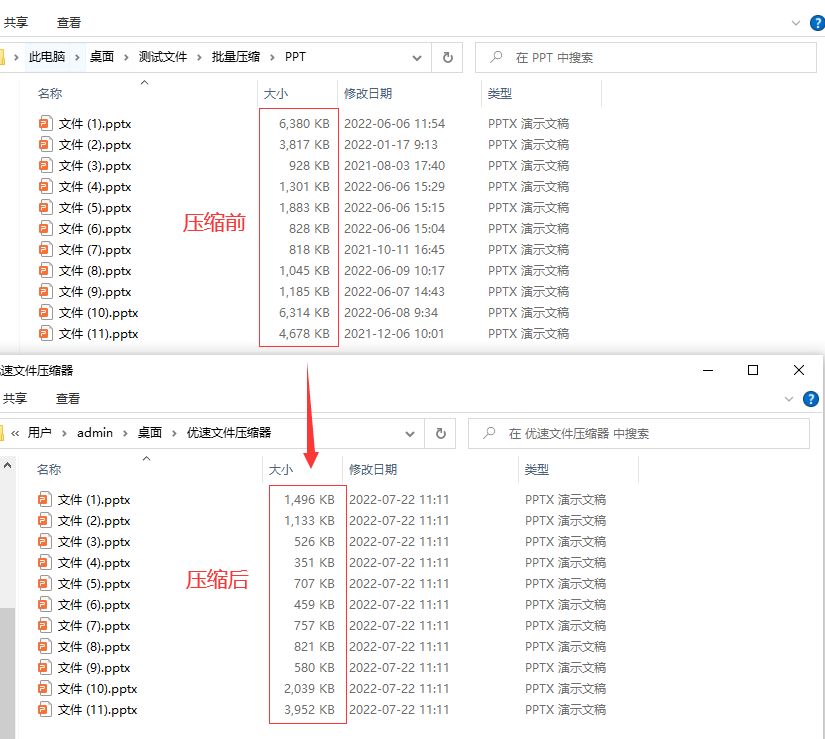Click file name 文件 (8).pptx sized 821 KB
Screen dimensions: 825x739
pos(94,647)
